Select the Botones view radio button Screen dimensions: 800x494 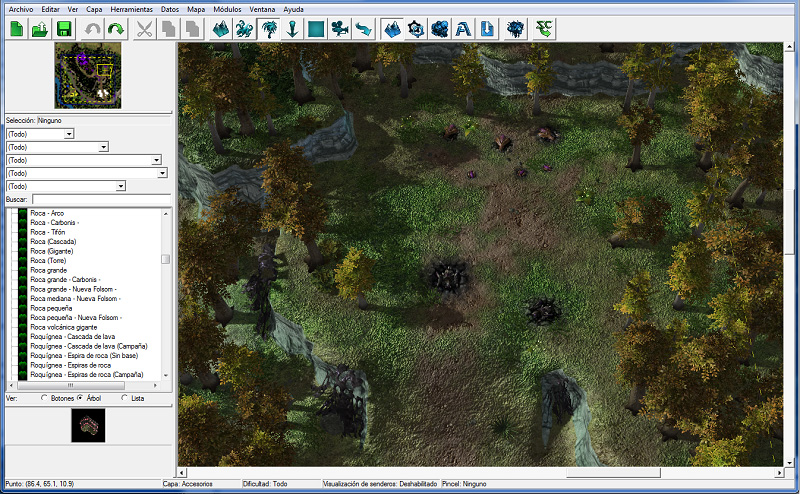44,398
